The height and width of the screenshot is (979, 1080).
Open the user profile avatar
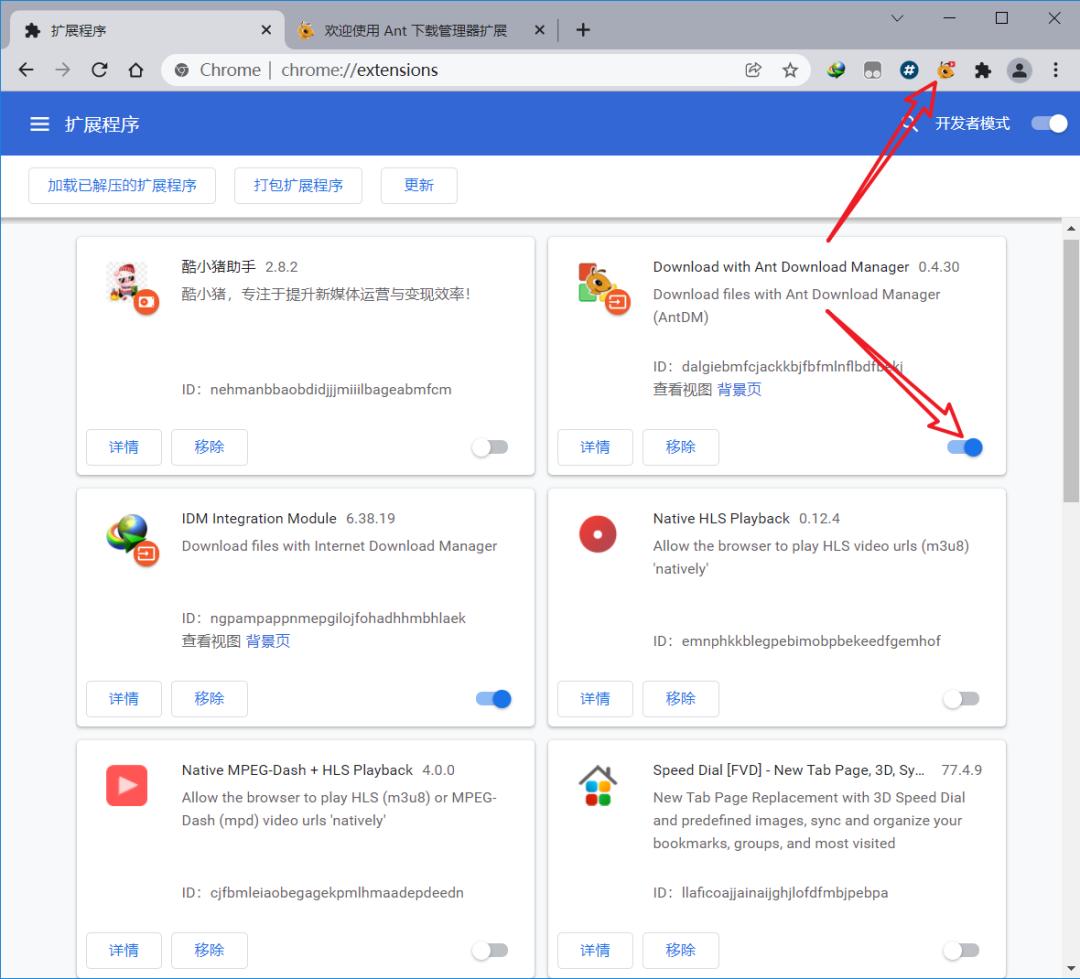(1019, 70)
